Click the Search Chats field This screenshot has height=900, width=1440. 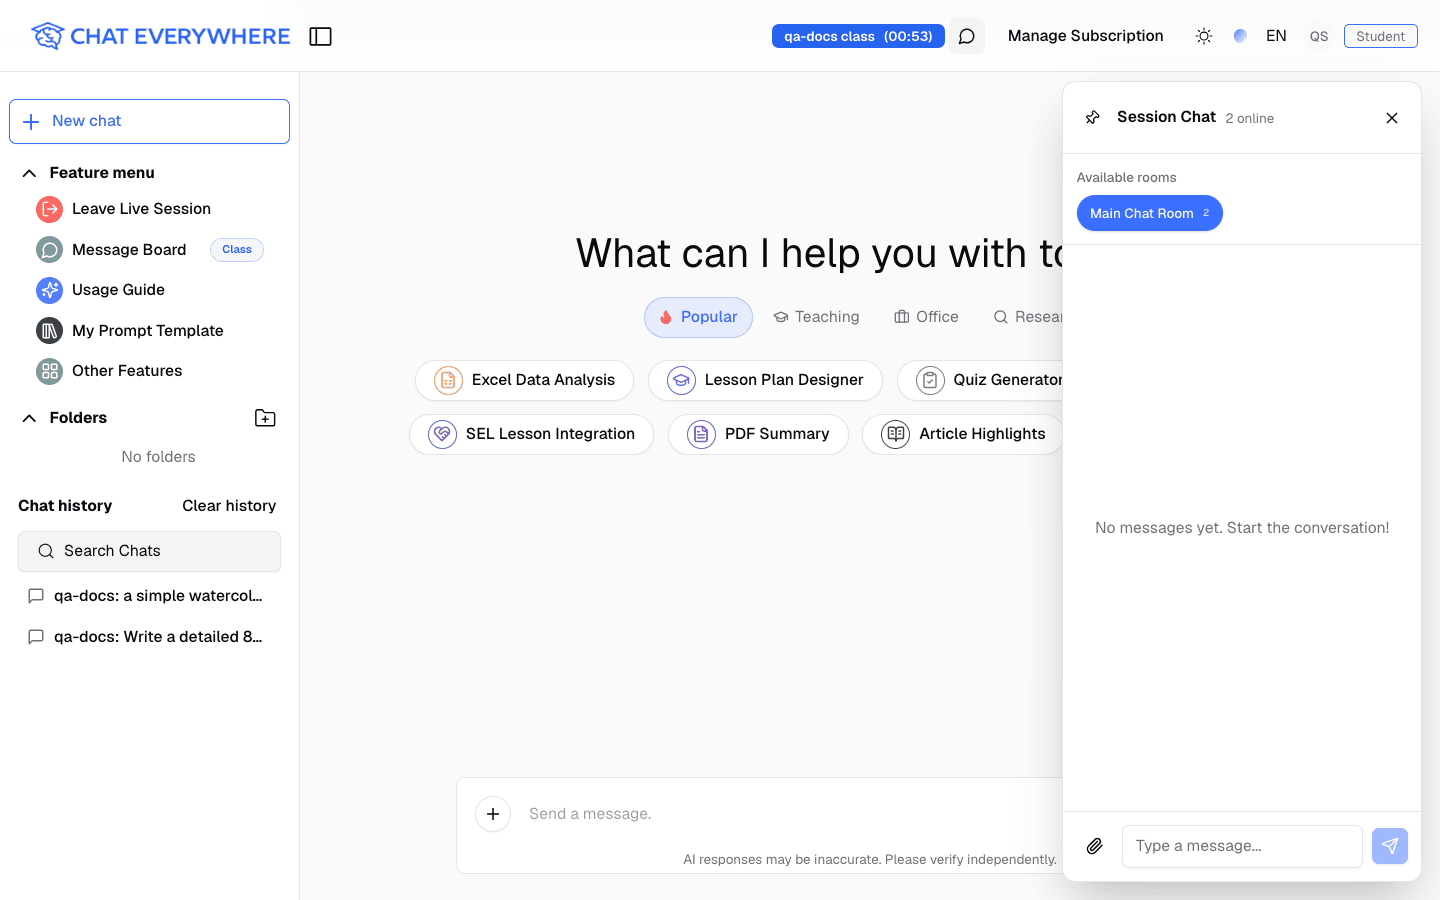point(149,551)
